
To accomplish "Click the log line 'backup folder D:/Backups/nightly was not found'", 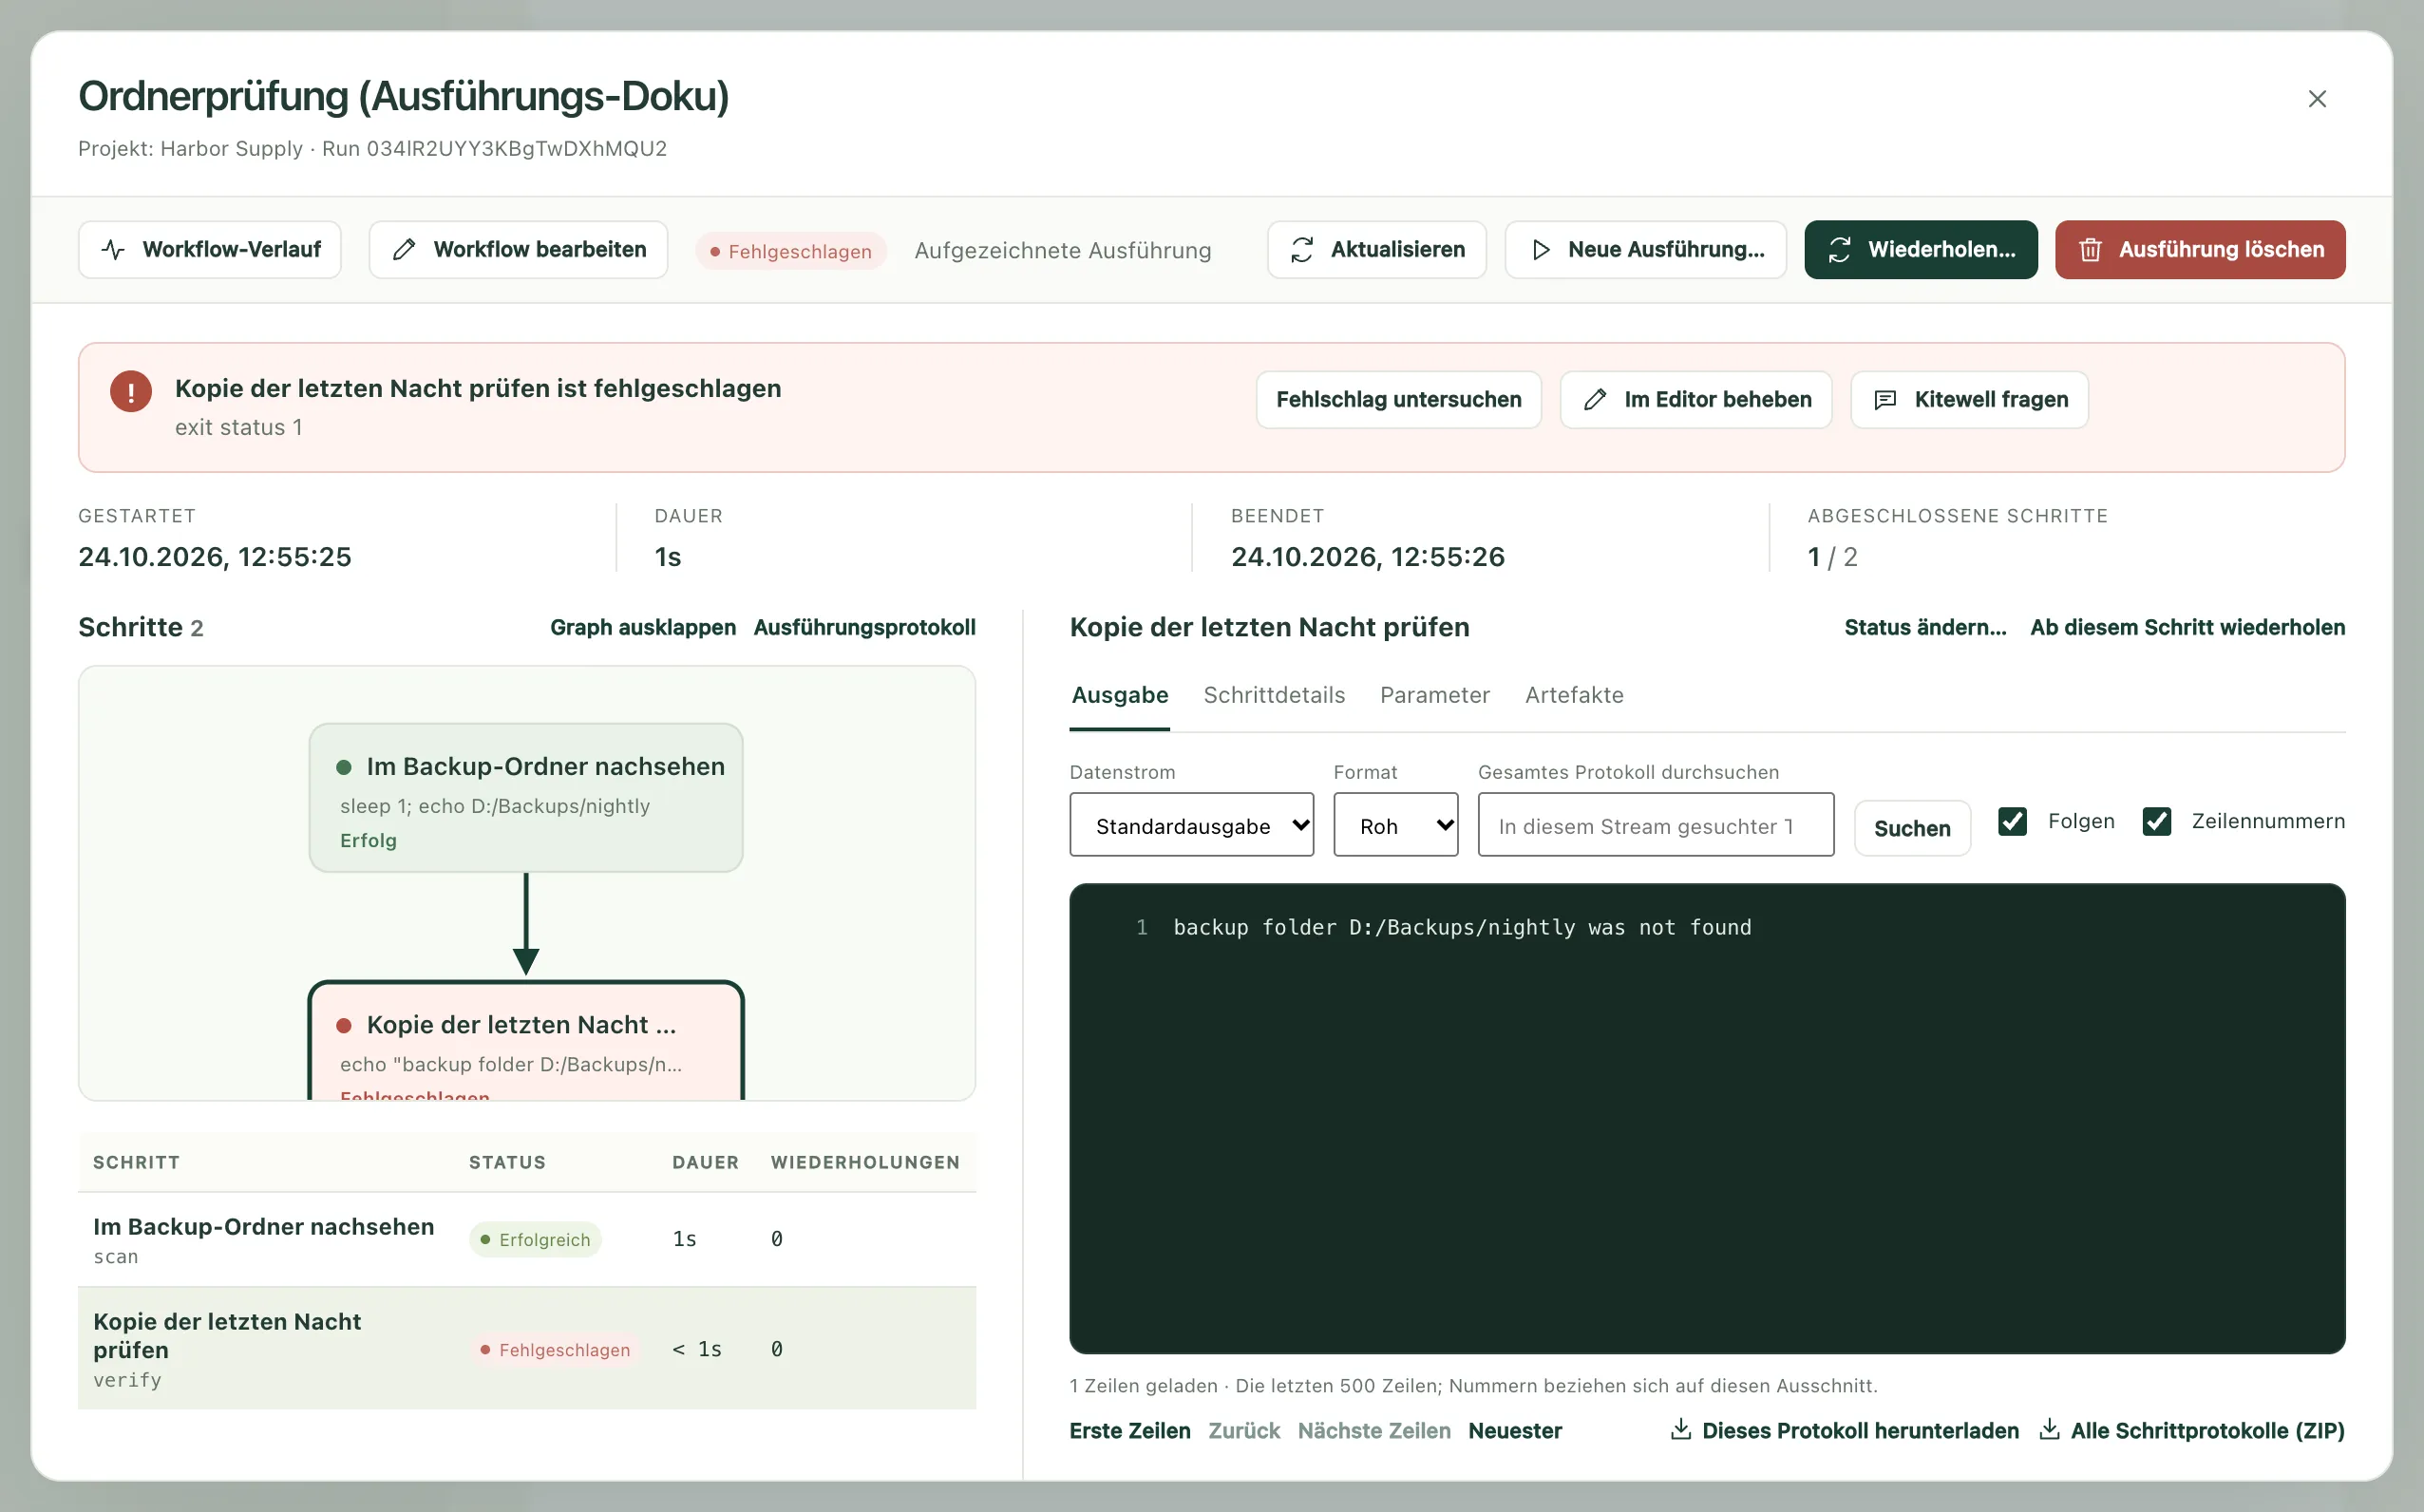I will 1461,928.
